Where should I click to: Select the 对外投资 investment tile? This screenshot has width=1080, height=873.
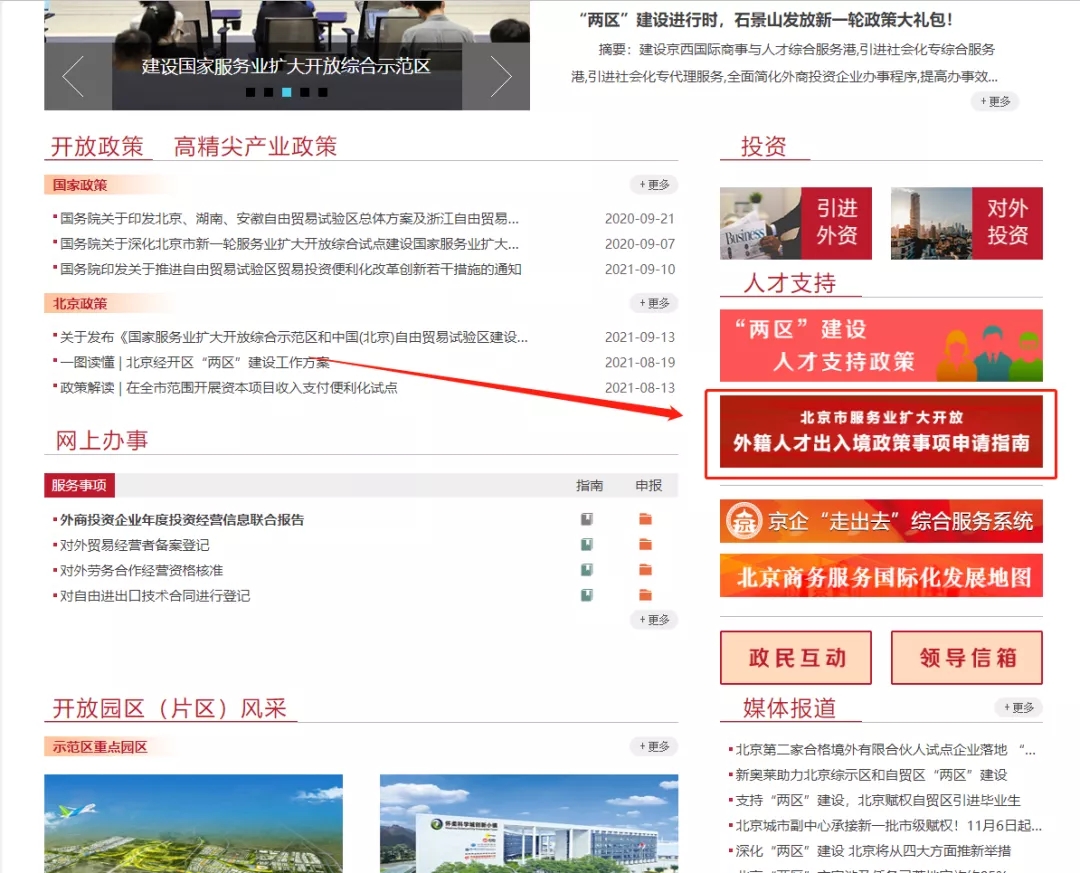point(966,224)
